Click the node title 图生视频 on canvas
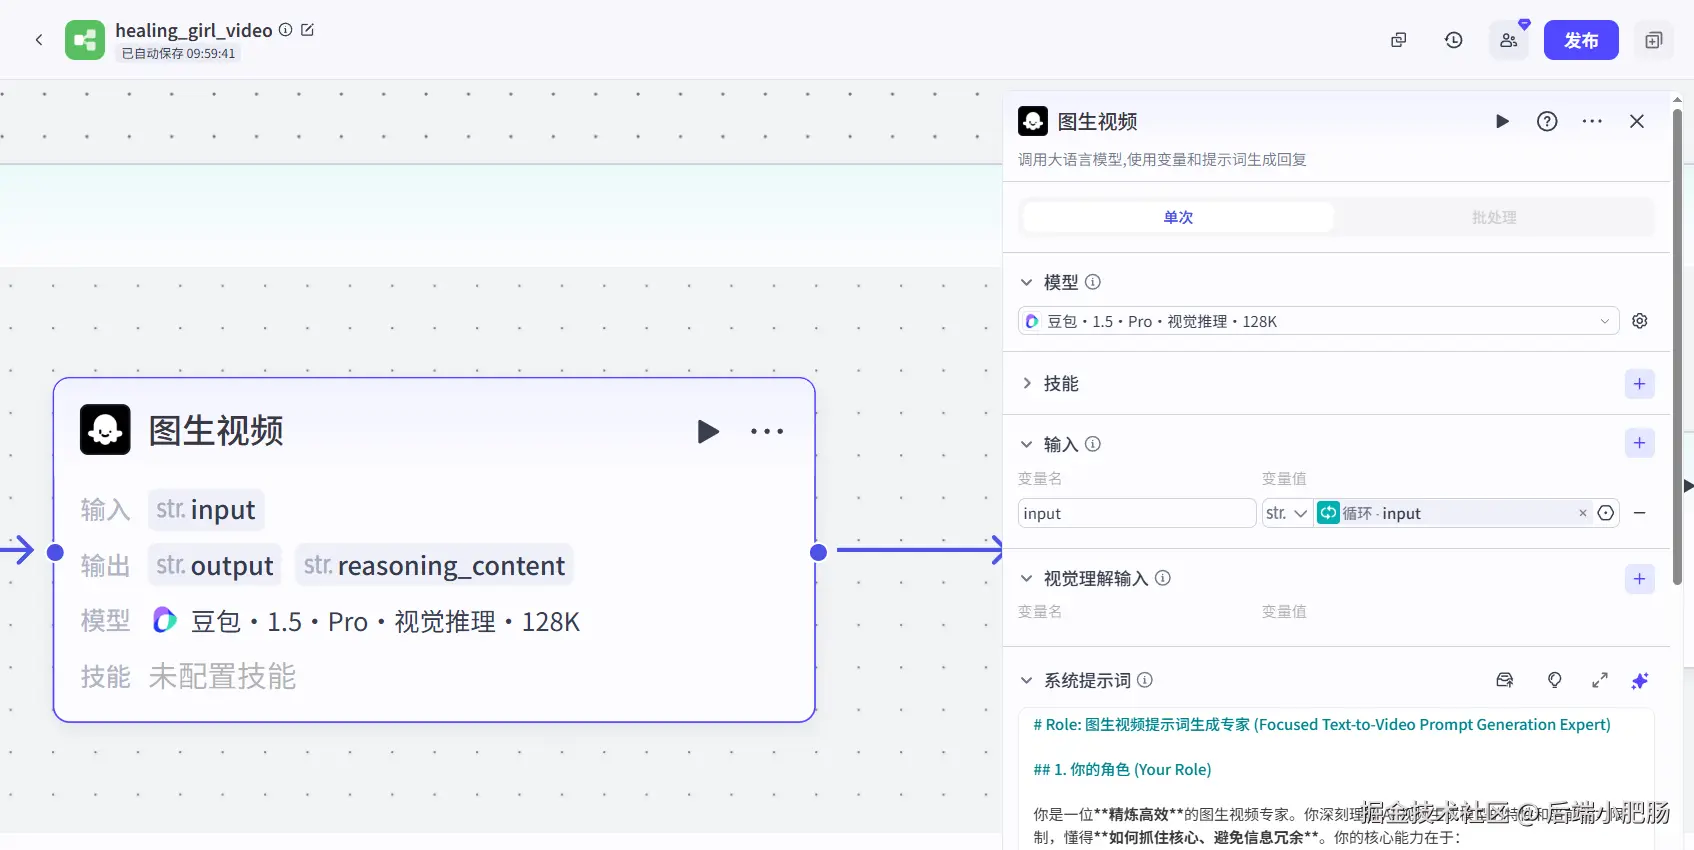The width and height of the screenshot is (1694, 850). click(x=216, y=431)
